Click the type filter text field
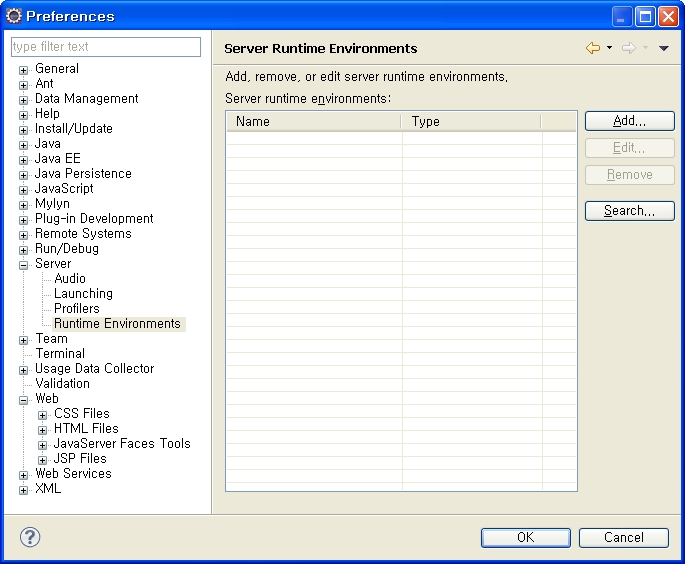This screenshot has width=685, height=564. [x=105, y=47]
